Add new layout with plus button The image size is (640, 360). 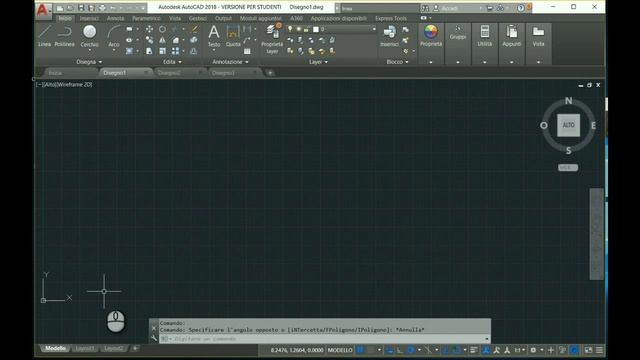coord(135,348)
